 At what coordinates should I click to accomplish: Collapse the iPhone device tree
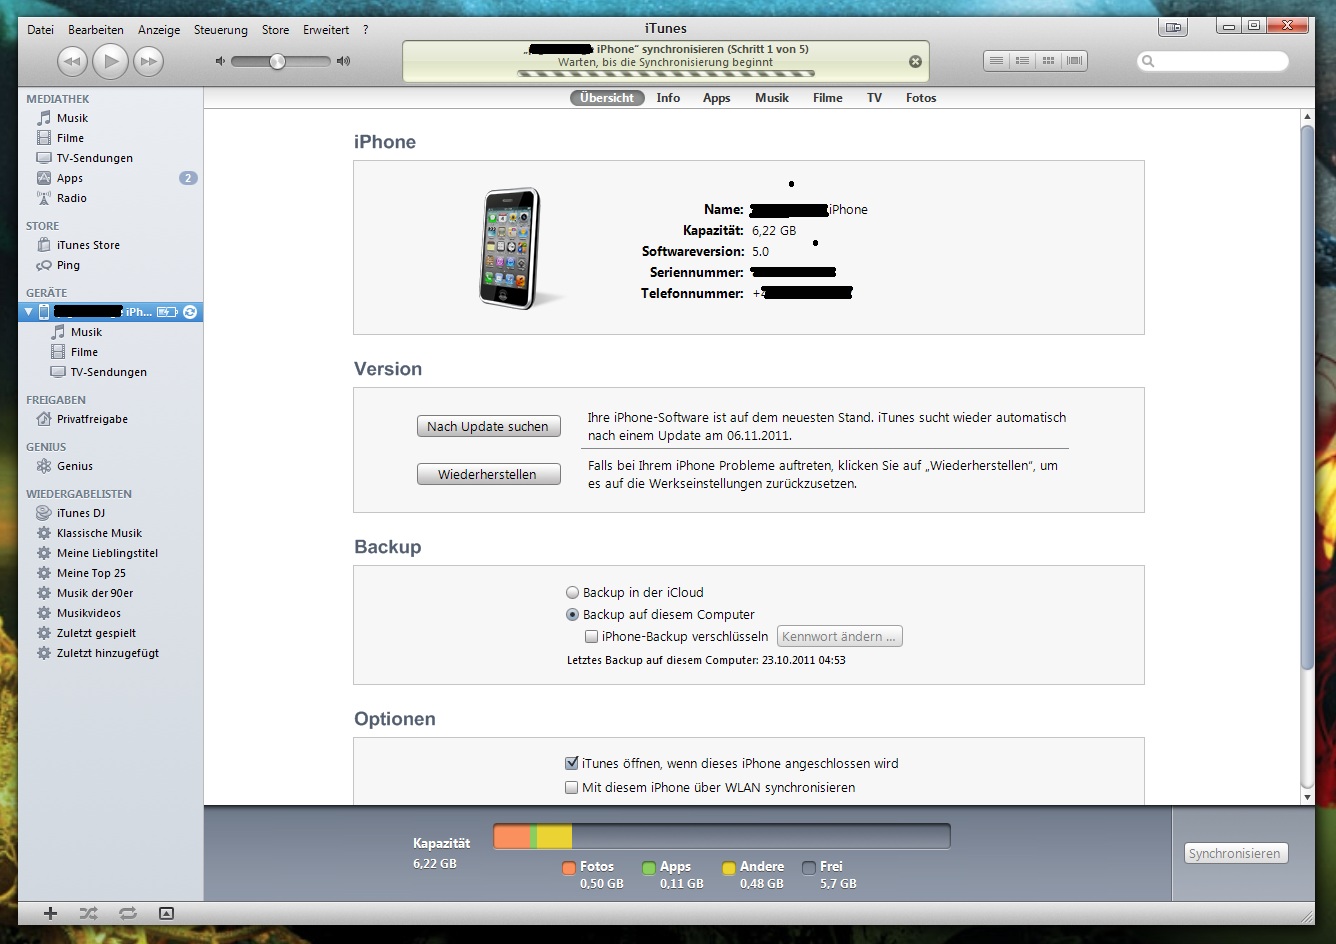coord(28,312)
